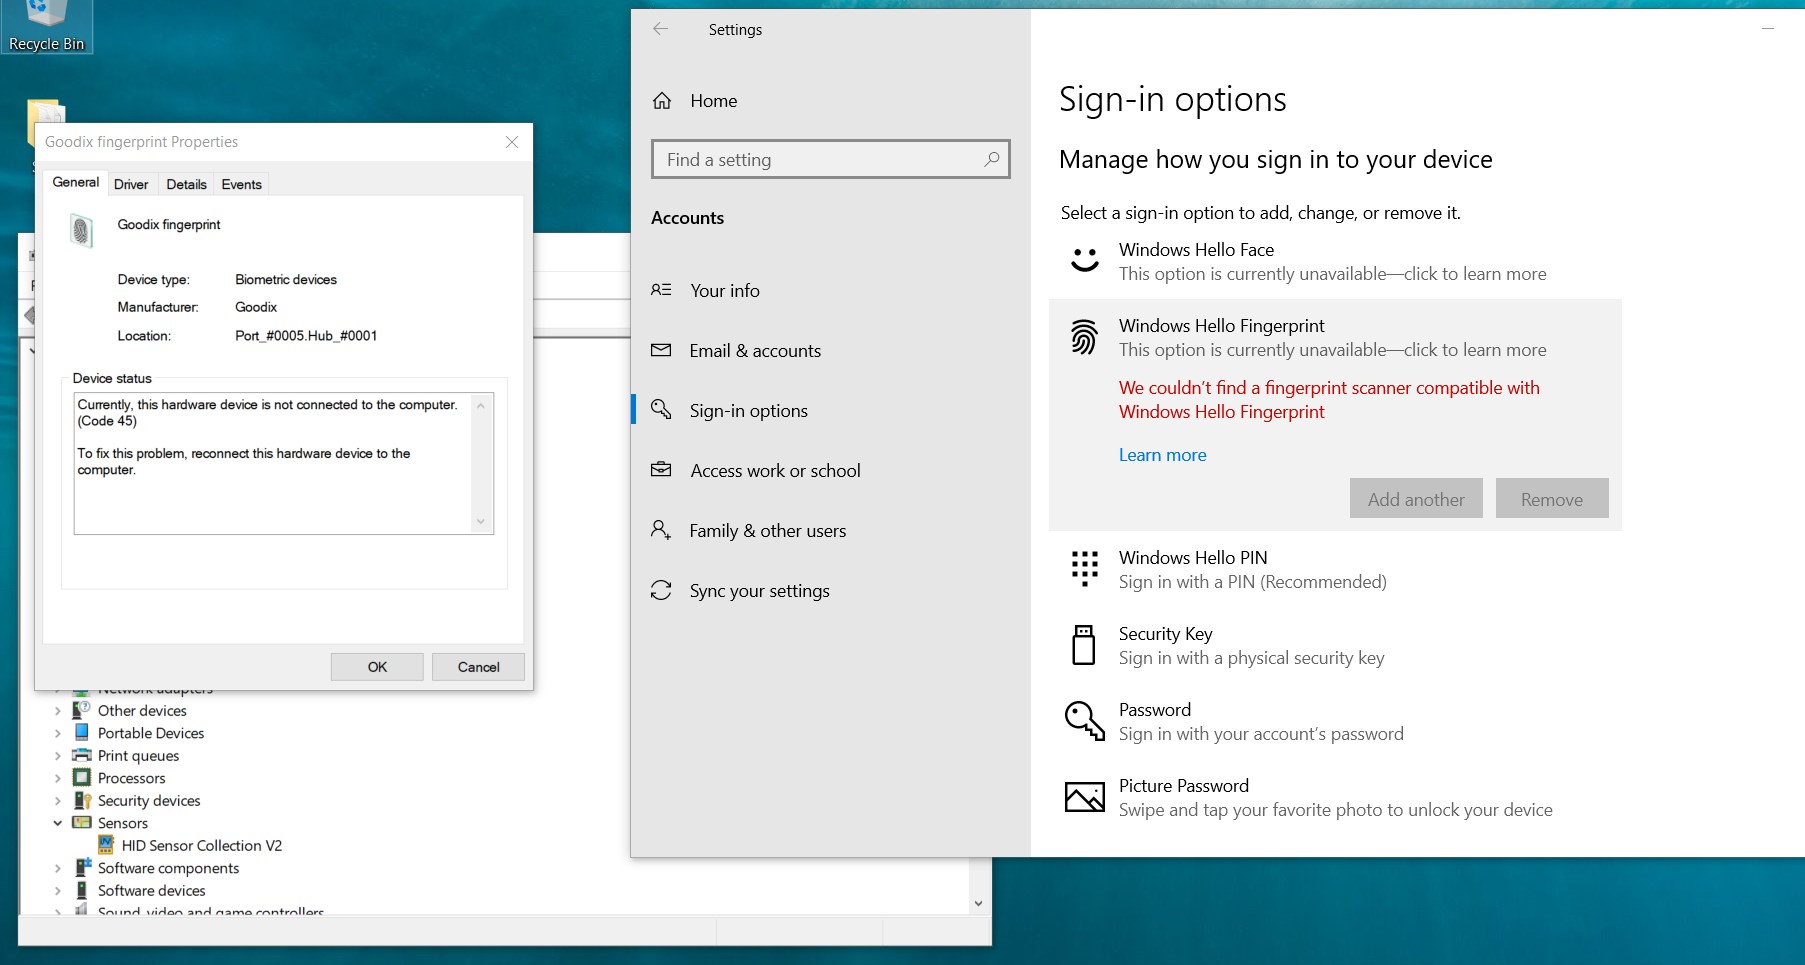Click scroll-down arrow of Device Manager list

(x=978, y=903)
